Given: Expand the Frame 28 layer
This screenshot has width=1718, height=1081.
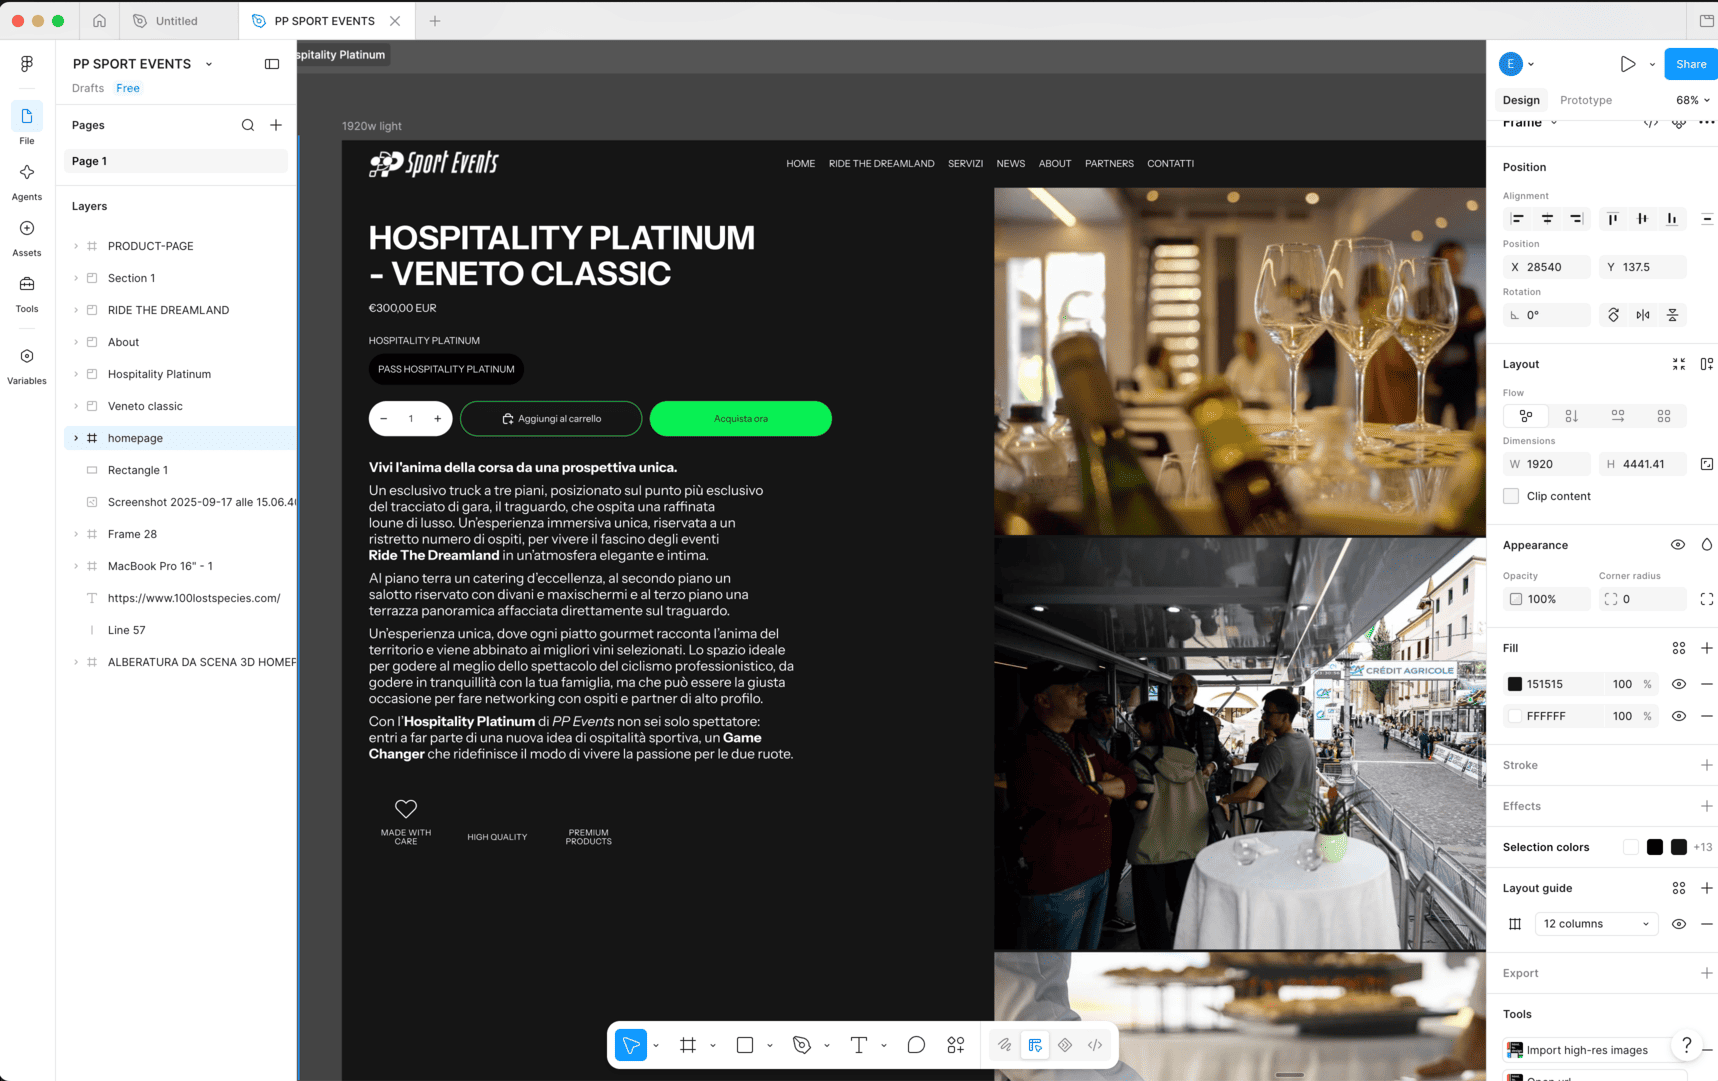Looking at the screenshot, I should click(76, 534).
